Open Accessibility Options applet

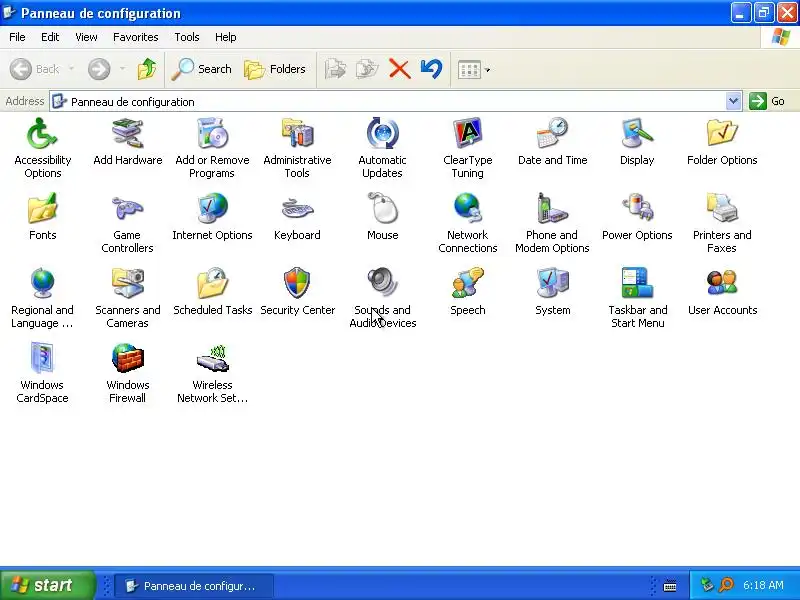(x=42, y=148)
